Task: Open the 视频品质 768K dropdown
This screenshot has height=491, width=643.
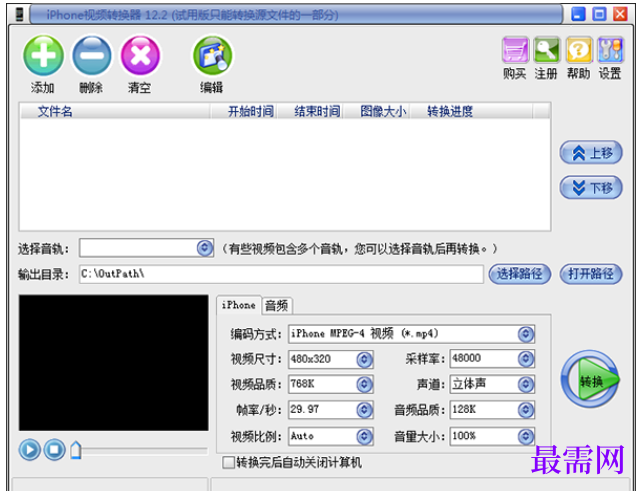Action: point(364,384)
